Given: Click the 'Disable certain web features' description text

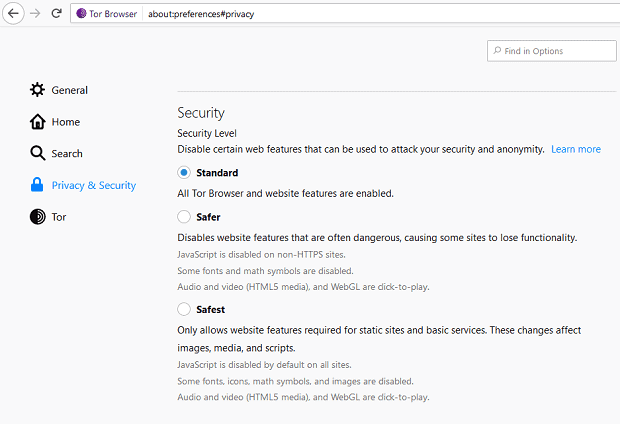Looking at the screenshot, I should [361, 149].
